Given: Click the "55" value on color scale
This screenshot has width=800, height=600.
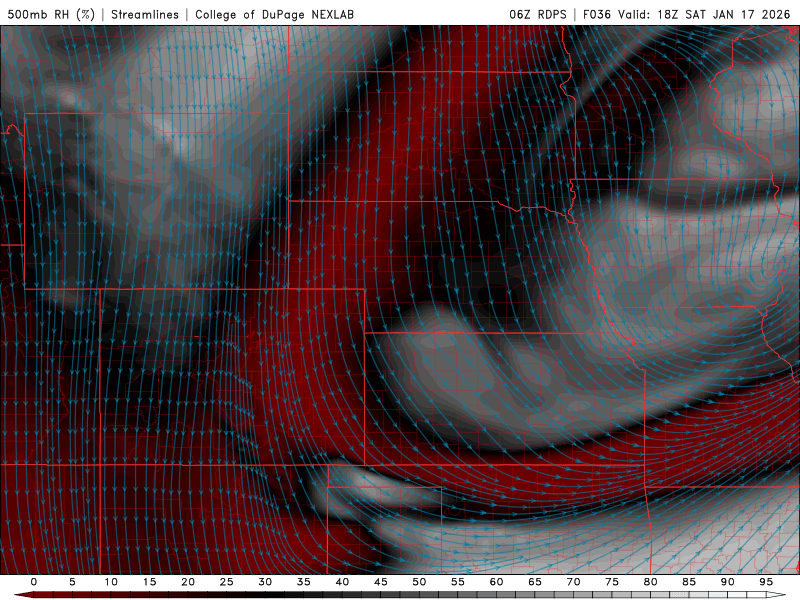Looking at the screenshot, I should point(457,582).
